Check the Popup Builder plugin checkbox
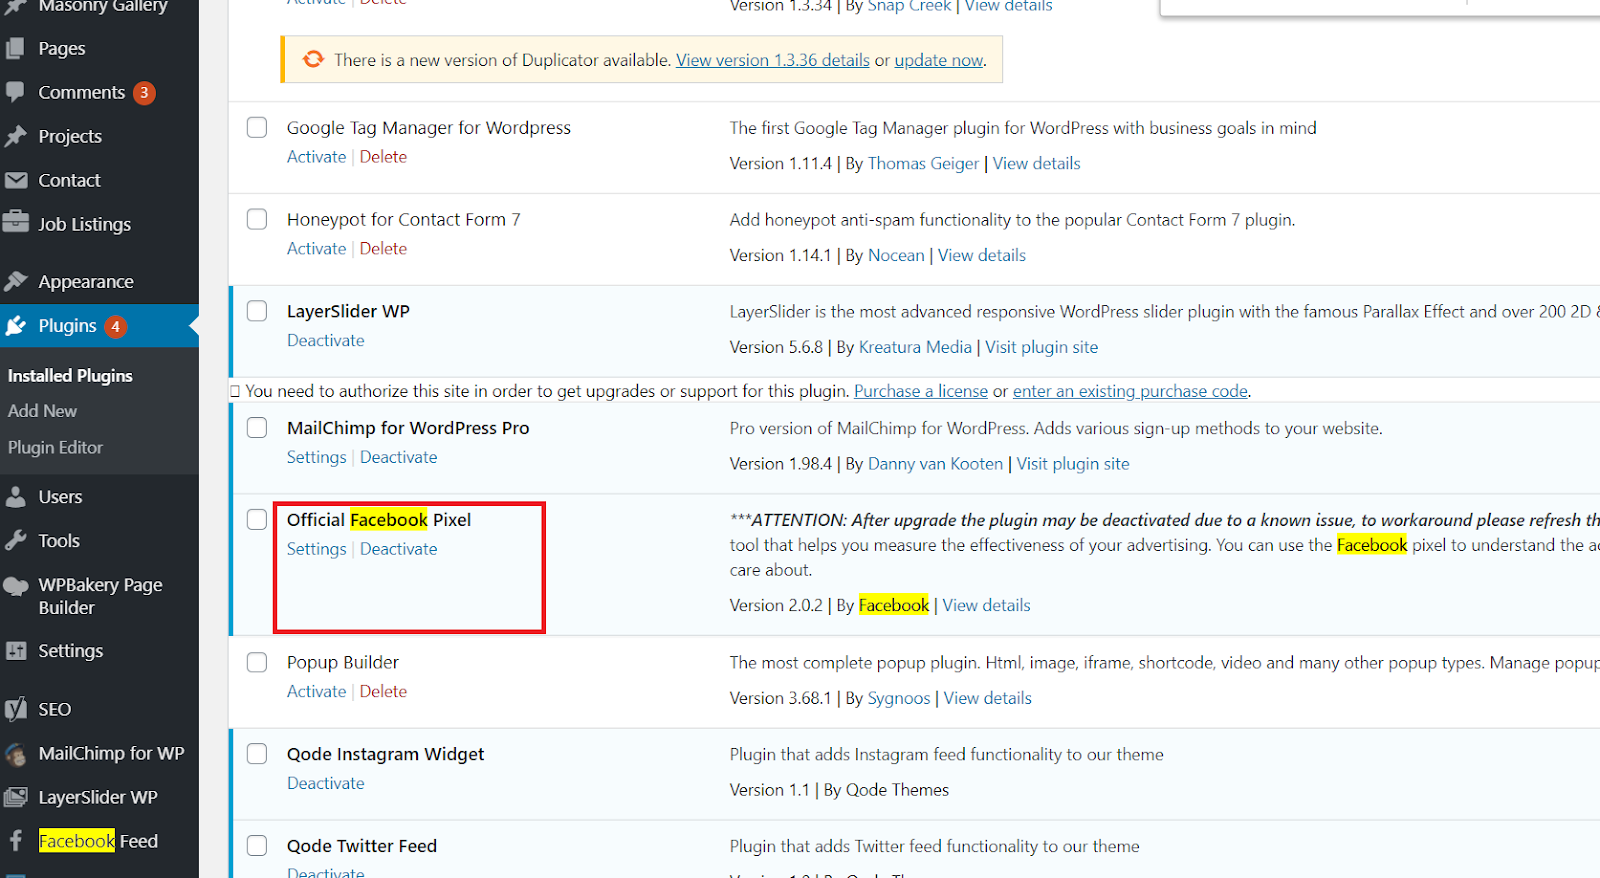The width and height of the screenshot is (1600, 878). [x=257, y=662]
